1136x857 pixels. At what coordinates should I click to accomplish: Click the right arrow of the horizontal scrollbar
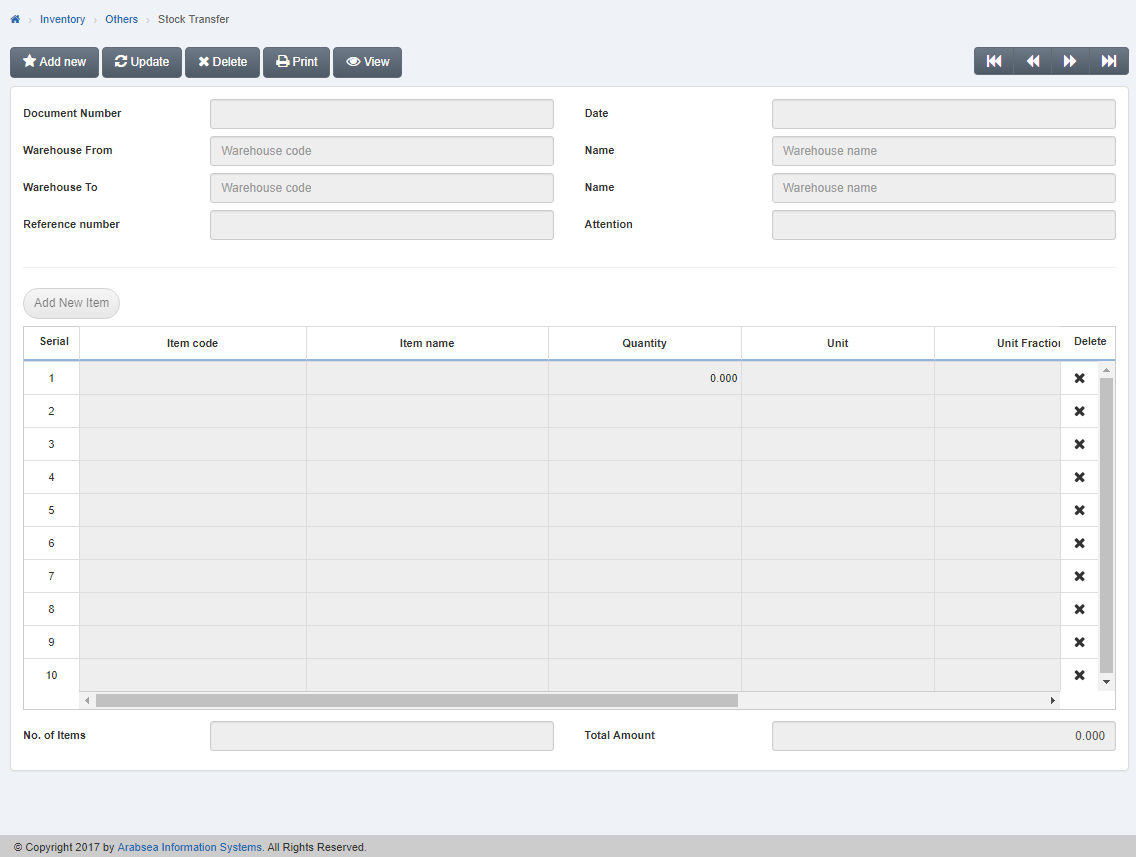pyautogui.click(x=1053, y=700)
